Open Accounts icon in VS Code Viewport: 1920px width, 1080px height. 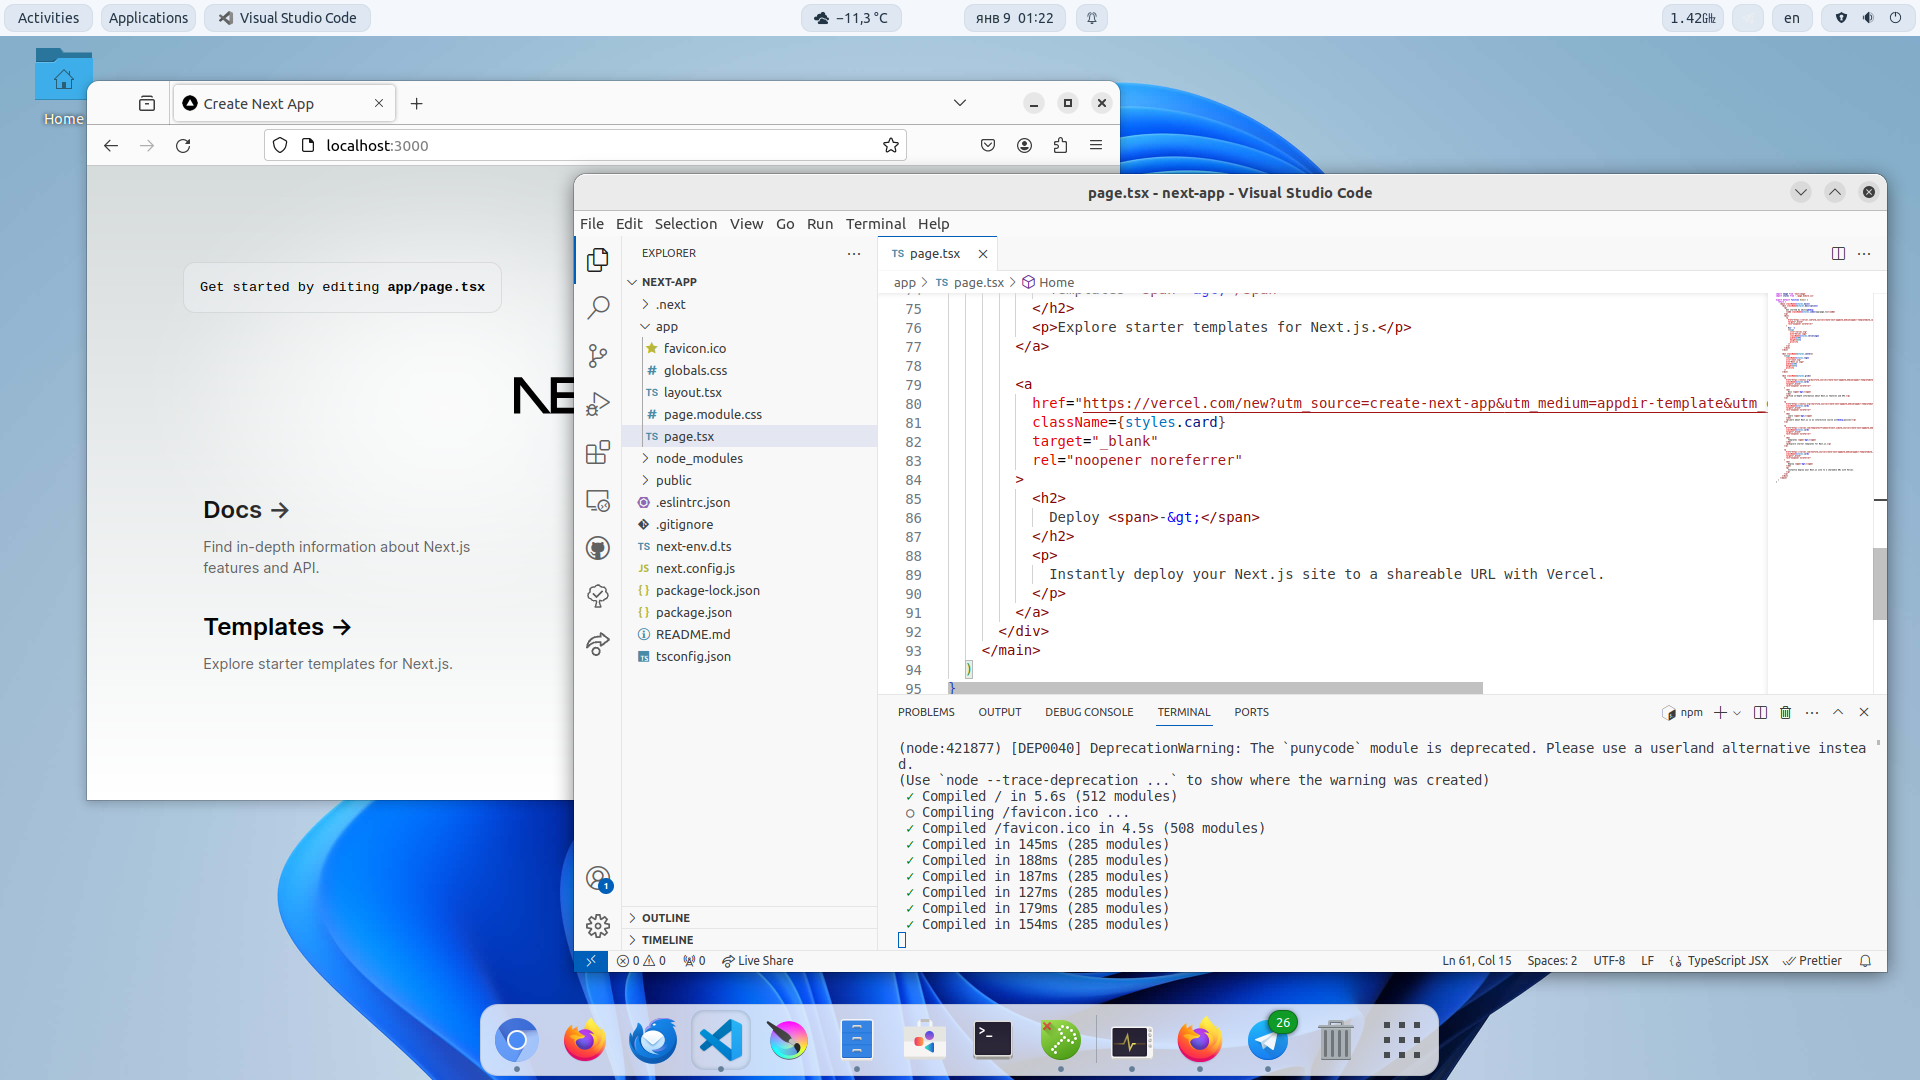598,879
